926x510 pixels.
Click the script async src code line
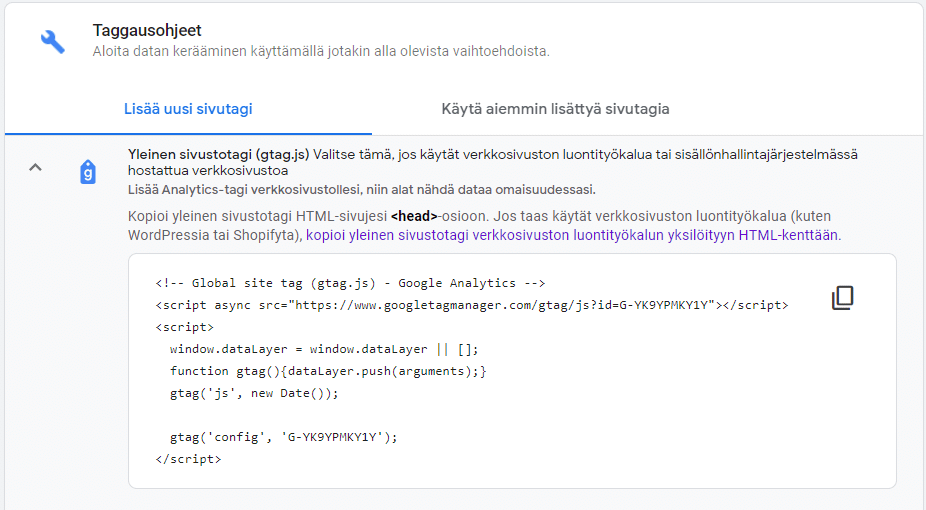471,305
